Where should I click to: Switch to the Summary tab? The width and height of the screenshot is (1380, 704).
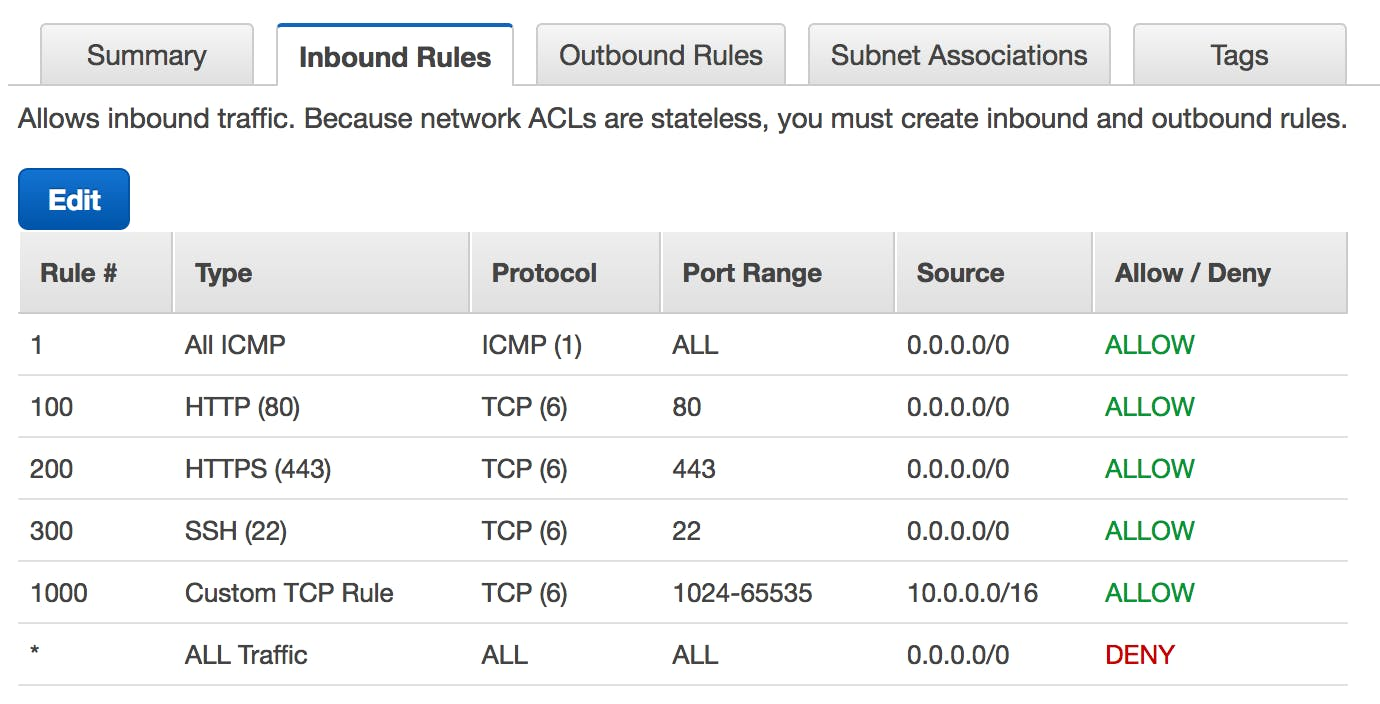tap(146, 55)
